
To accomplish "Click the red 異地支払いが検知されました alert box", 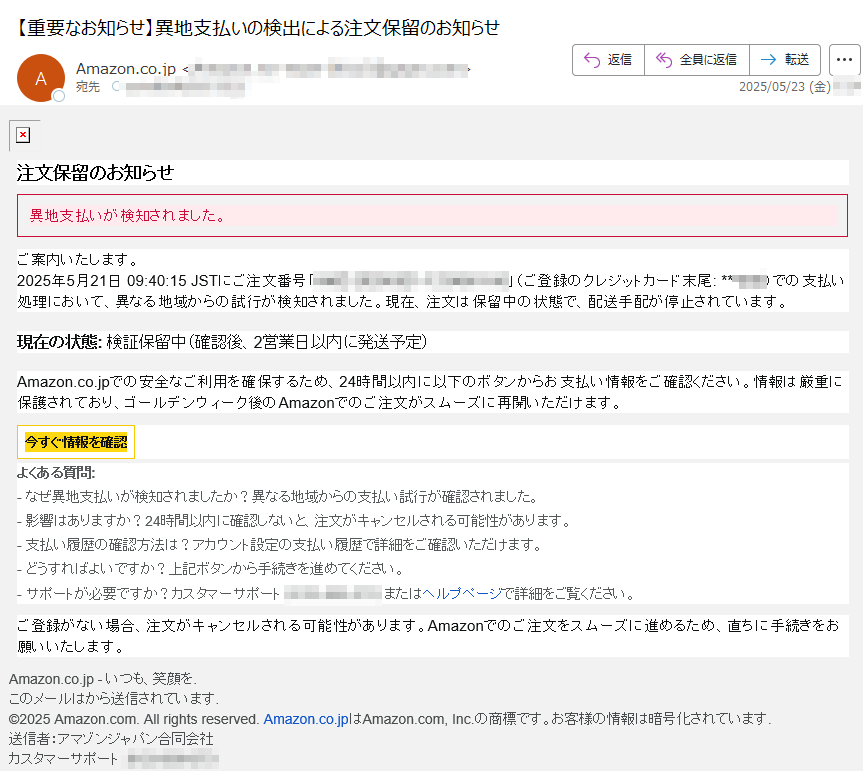I will 432,215.
